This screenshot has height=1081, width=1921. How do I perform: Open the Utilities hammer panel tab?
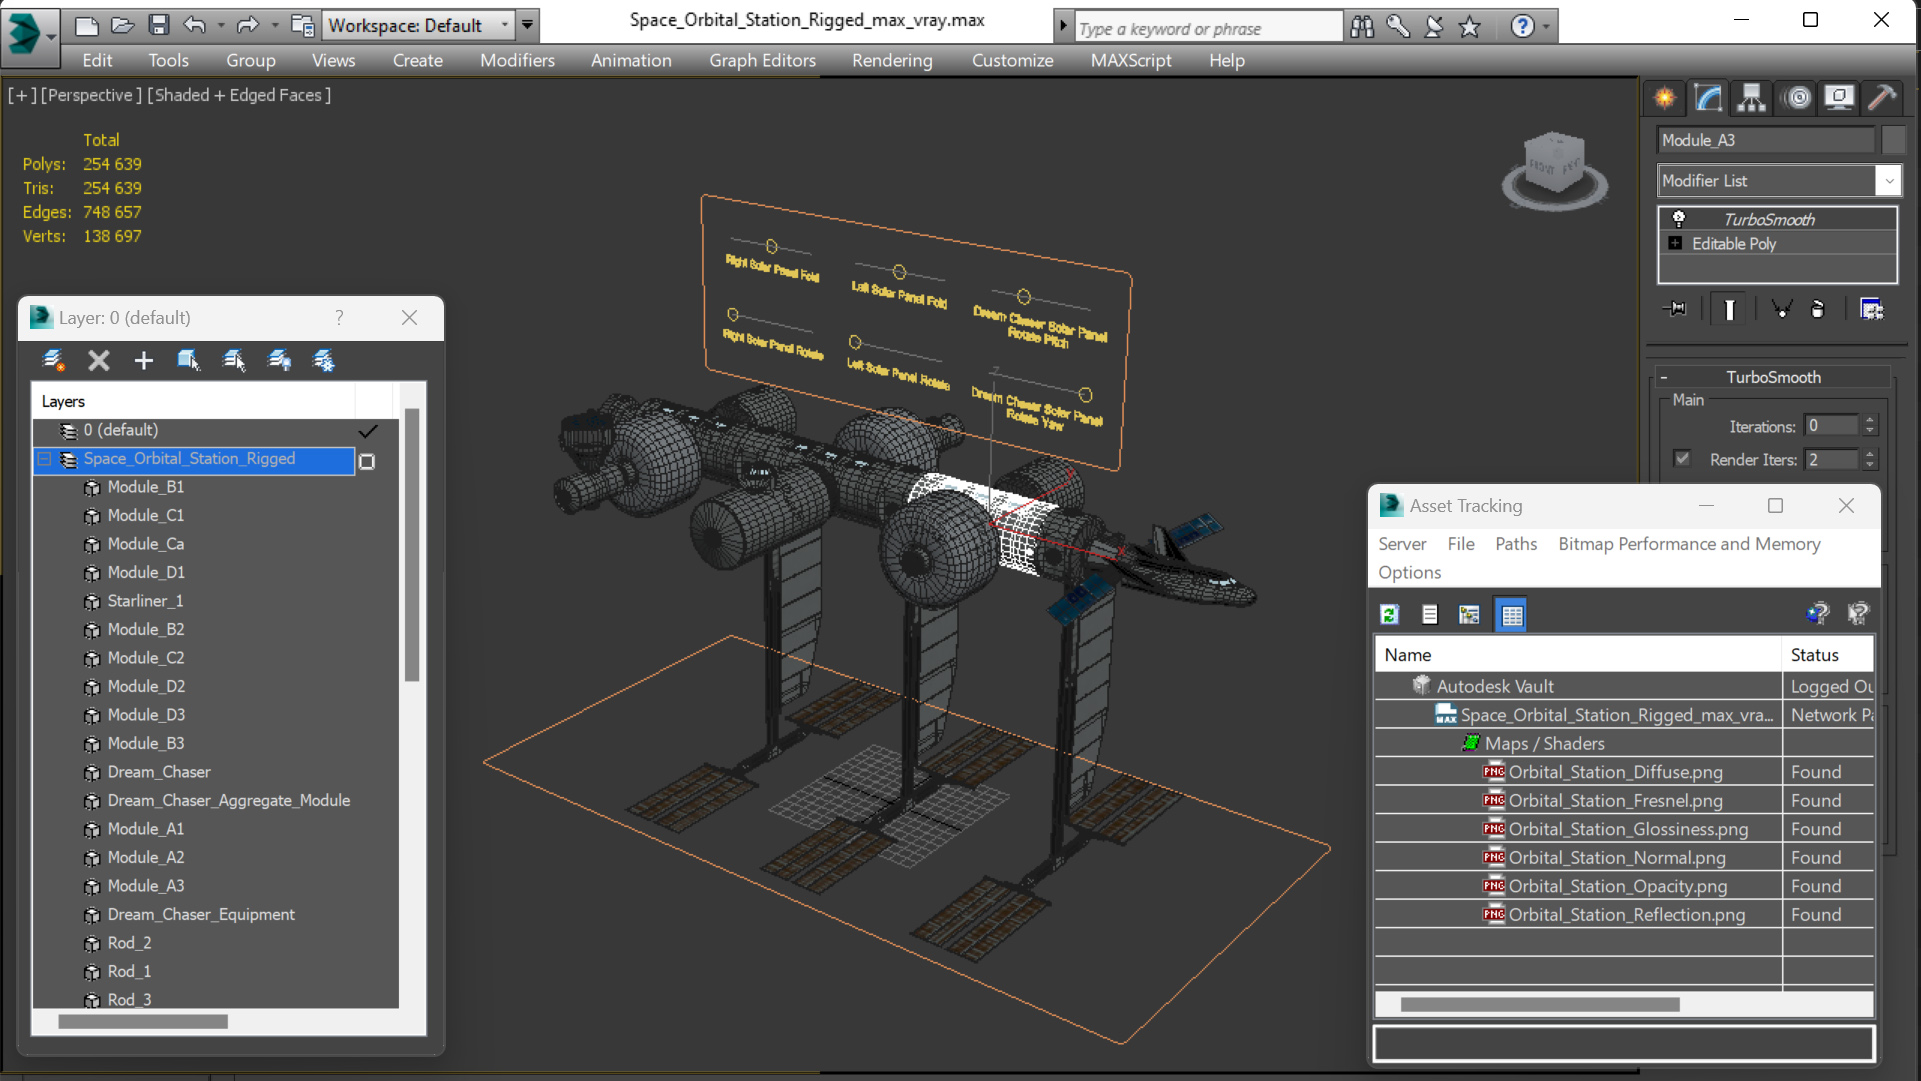click(1881, 98)
